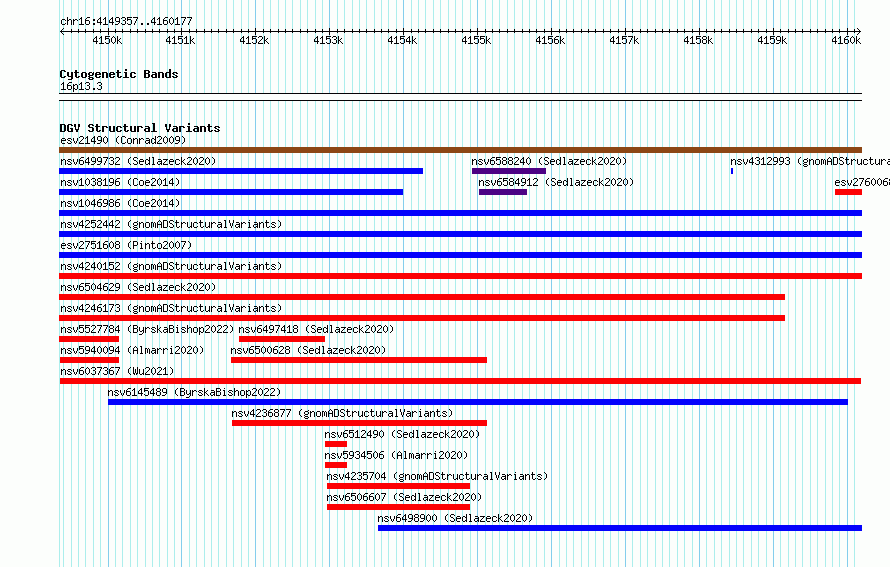This screenshot has width=890, height=567.
Task: Click the 16p13.3 band label
Action: pyautogui.click(x=81, y=86)
